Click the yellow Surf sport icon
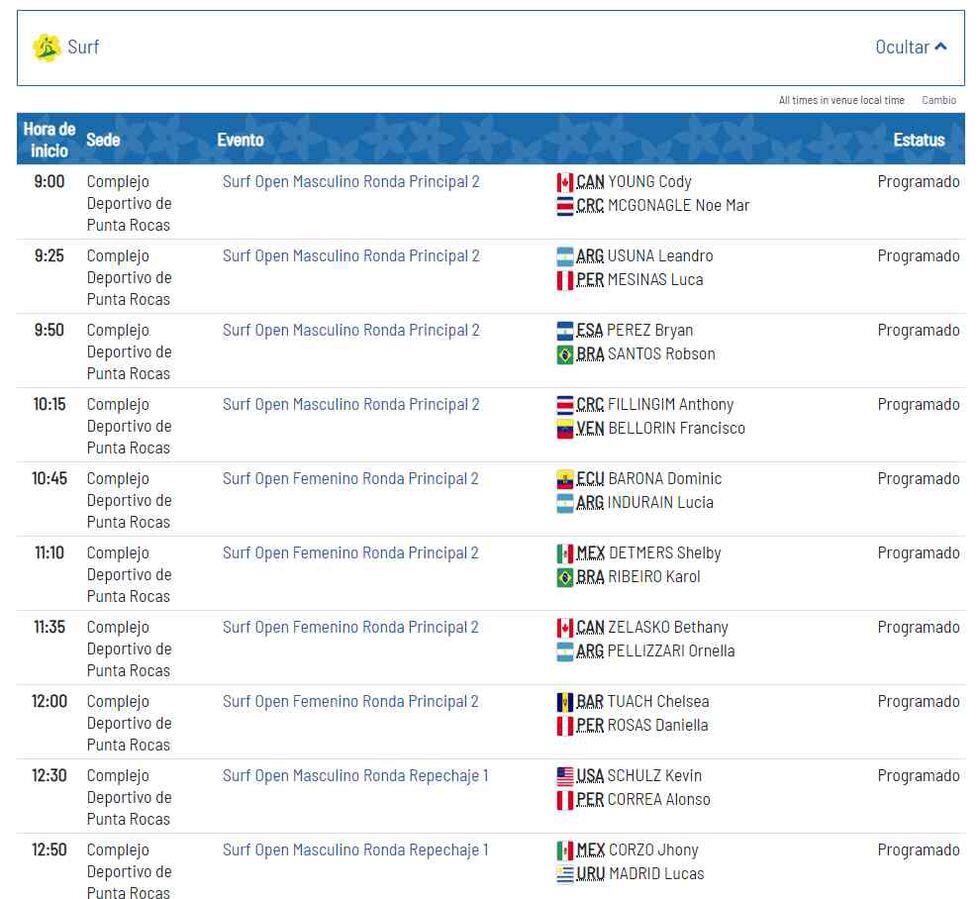Screen dimensions: 980x899 click(46, 47)
